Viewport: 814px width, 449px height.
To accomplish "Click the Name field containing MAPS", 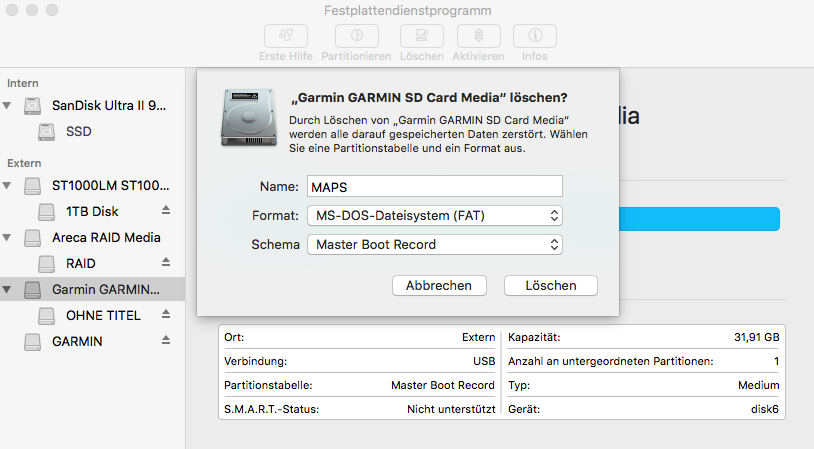I will click(435, 186).
